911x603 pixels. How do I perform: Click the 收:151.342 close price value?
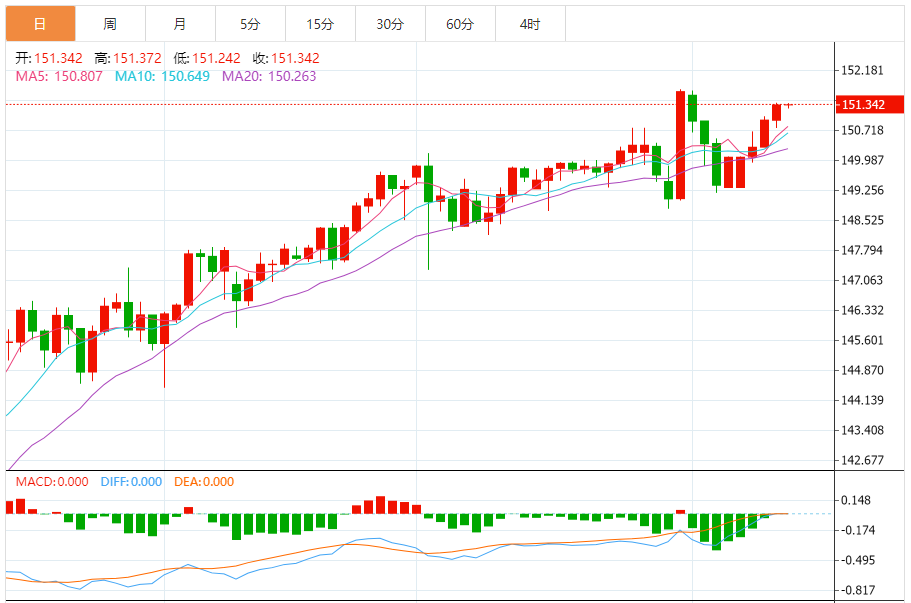click(x=286, y=58)
